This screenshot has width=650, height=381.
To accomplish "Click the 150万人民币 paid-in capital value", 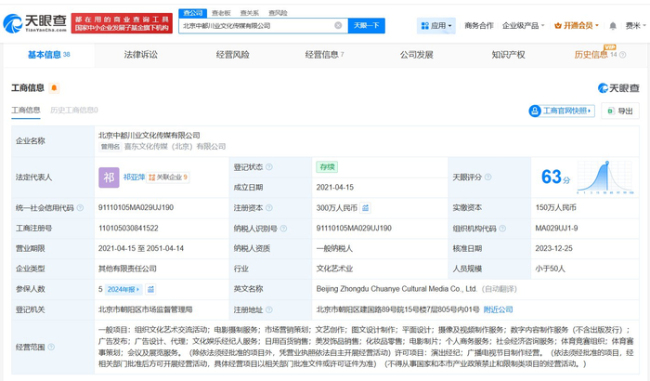I will [x=556, y=208].
